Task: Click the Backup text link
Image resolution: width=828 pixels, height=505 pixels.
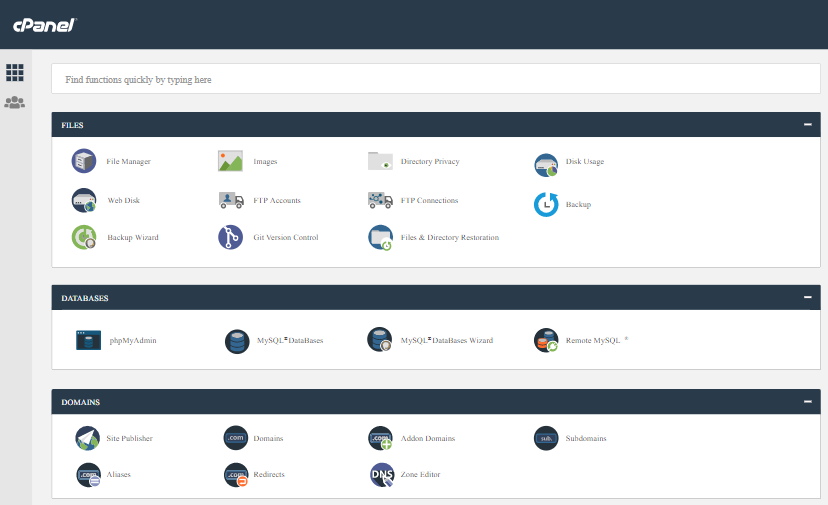Action: coord(578,204)
